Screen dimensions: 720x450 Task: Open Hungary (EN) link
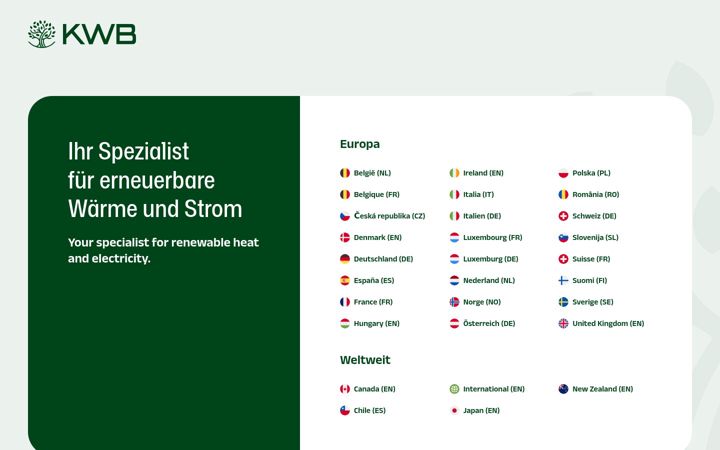[x=377, y=324]
